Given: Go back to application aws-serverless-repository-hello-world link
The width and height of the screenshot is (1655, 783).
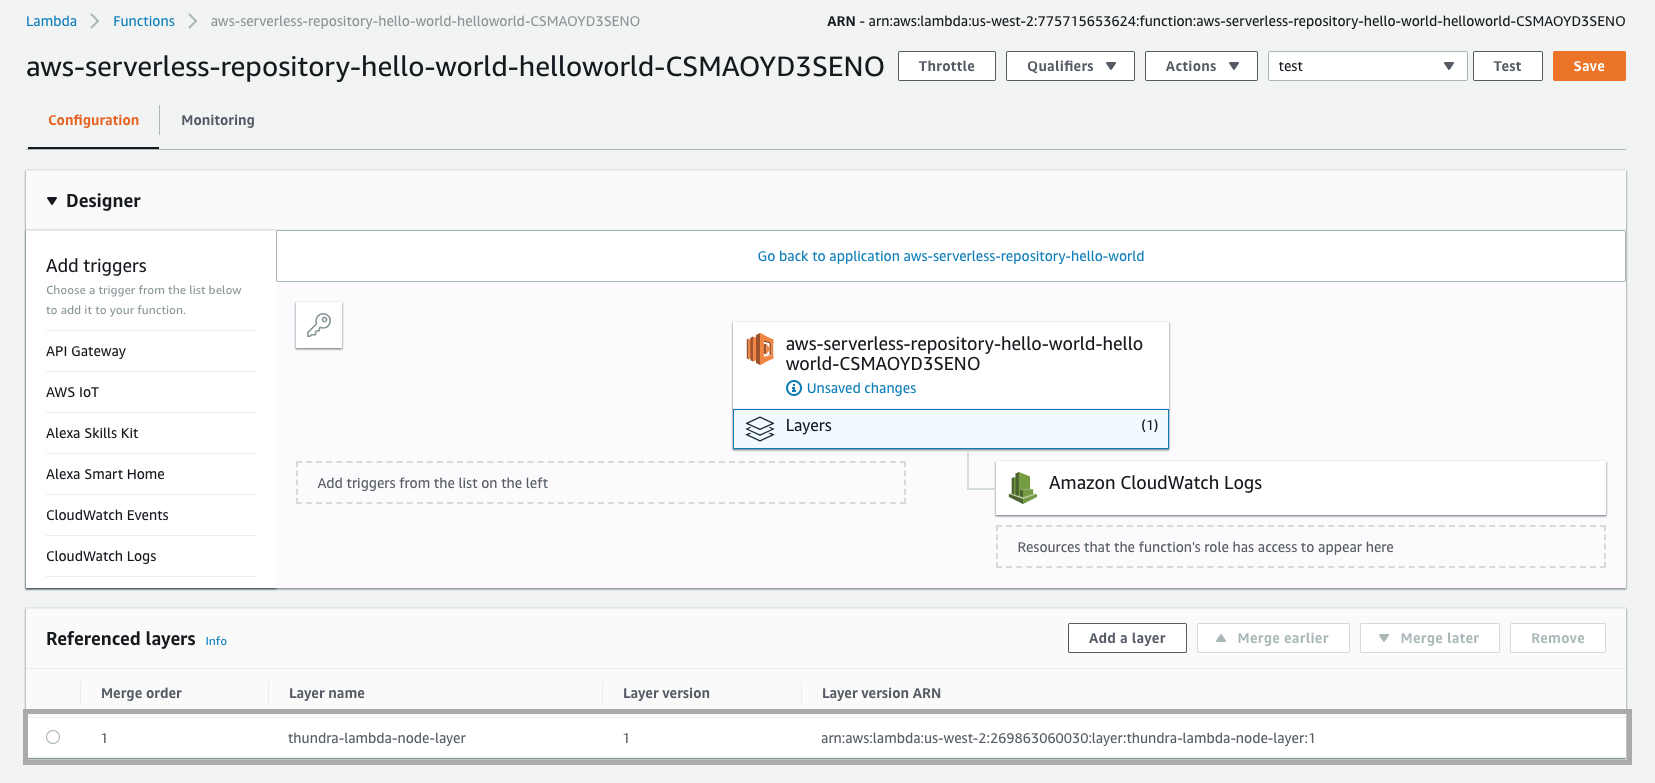Looking at the screenshot, I should coord(951,256).
